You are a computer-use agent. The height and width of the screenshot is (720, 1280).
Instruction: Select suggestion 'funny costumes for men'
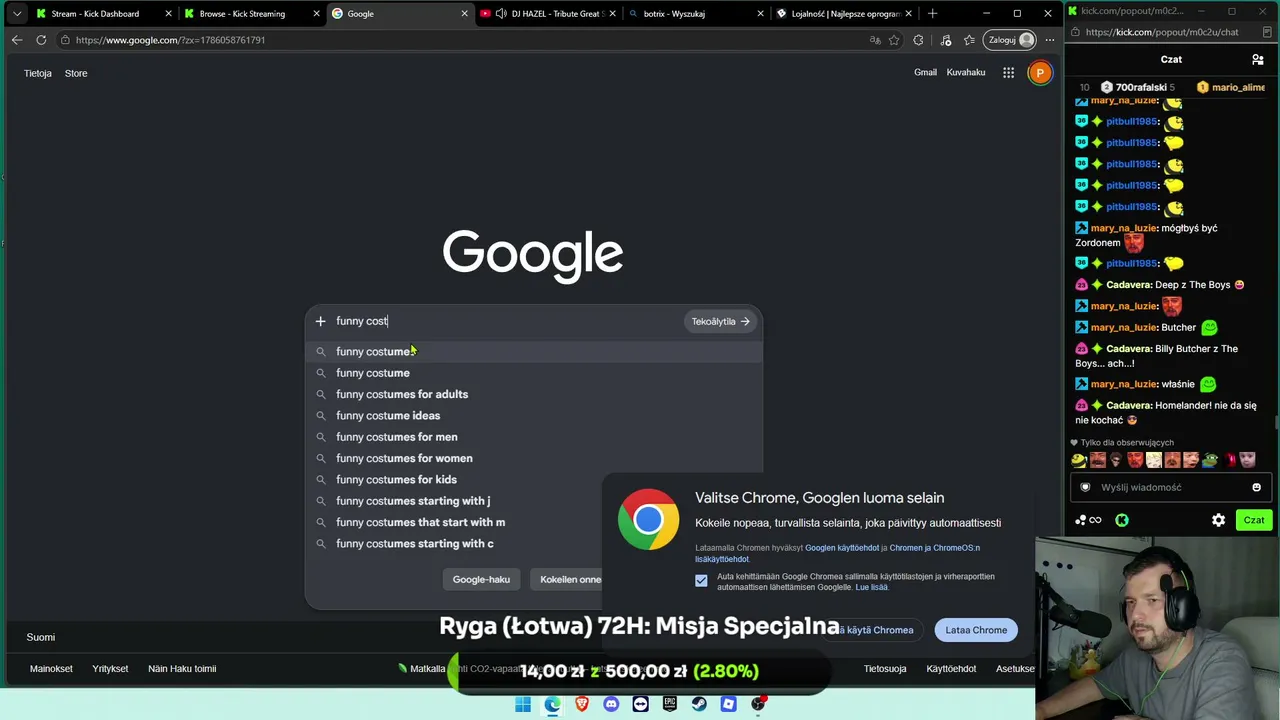[534, 437]
